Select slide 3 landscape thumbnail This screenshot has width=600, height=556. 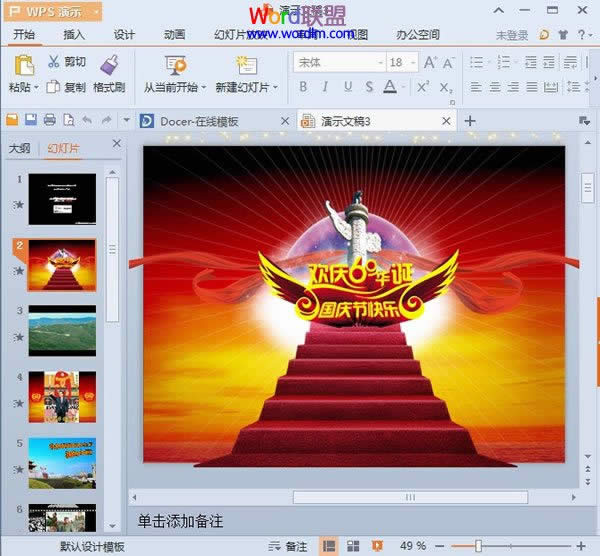[x=62, y=331]
